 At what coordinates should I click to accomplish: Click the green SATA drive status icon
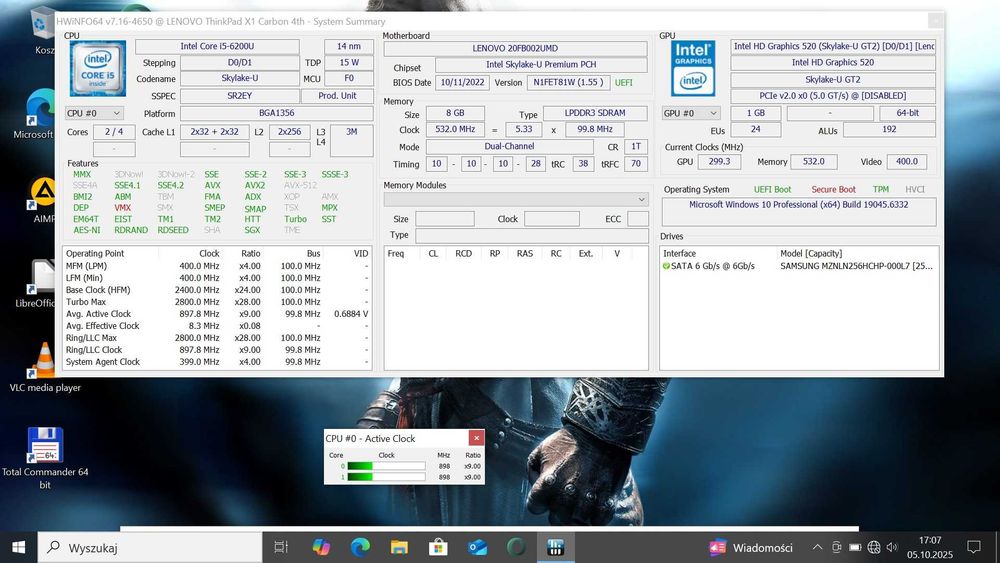[666, 266]
